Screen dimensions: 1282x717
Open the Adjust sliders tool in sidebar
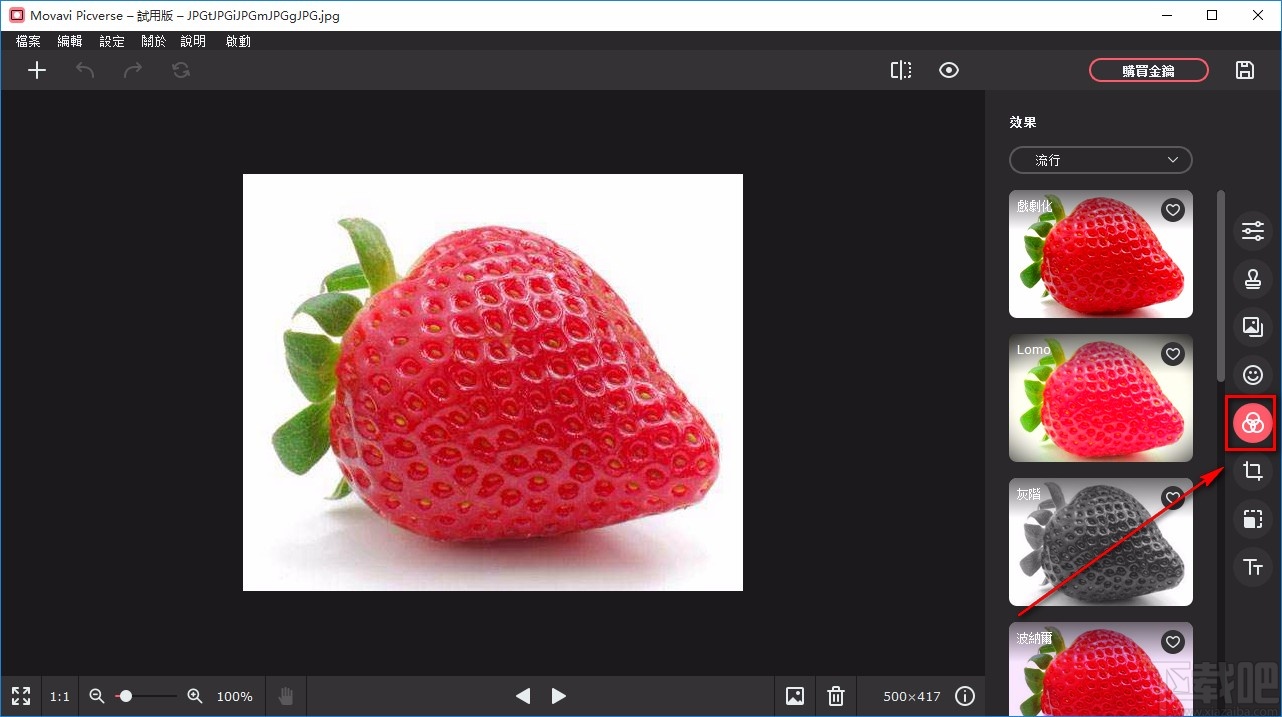coord(1252,231)
